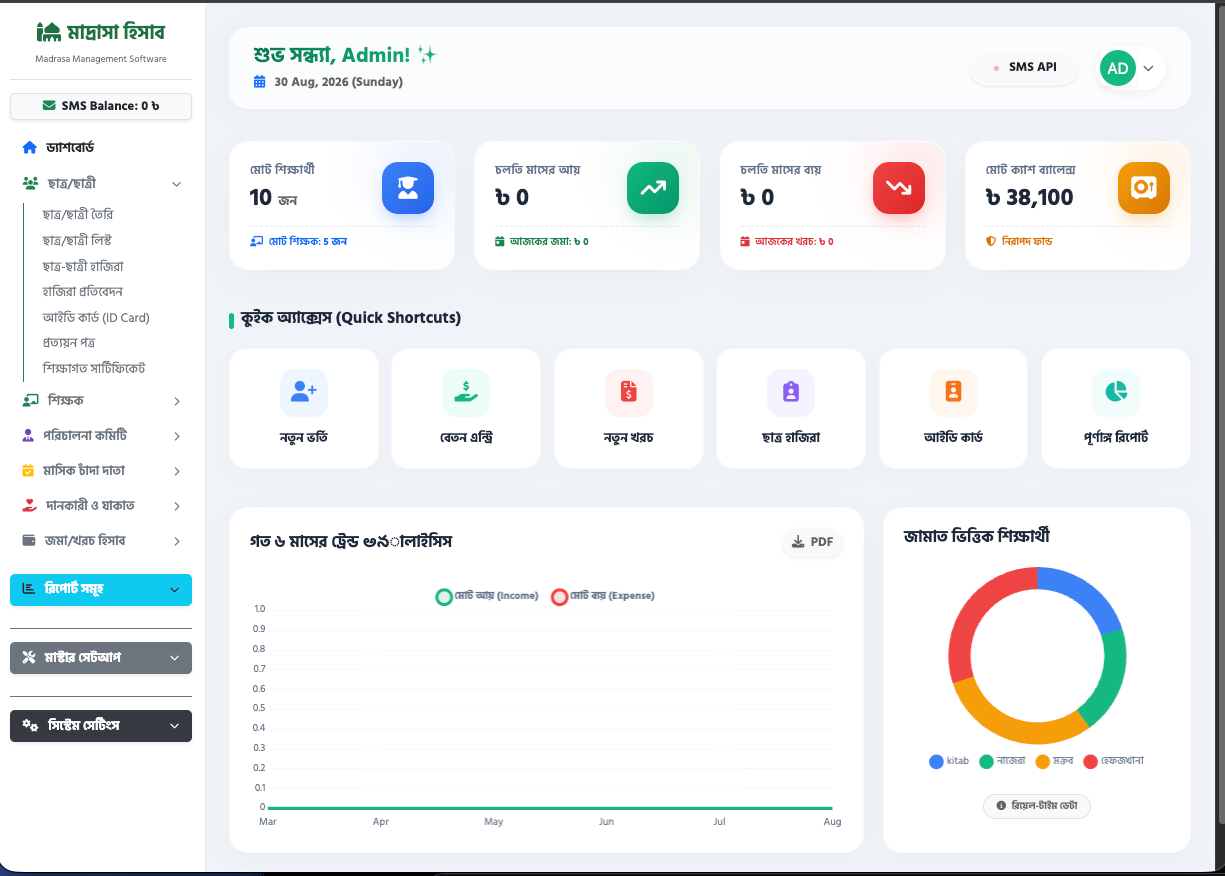Open the ছাত্র হাজিরা quick shortcut card
1225x876 pixels.
[x=791, y=408]
